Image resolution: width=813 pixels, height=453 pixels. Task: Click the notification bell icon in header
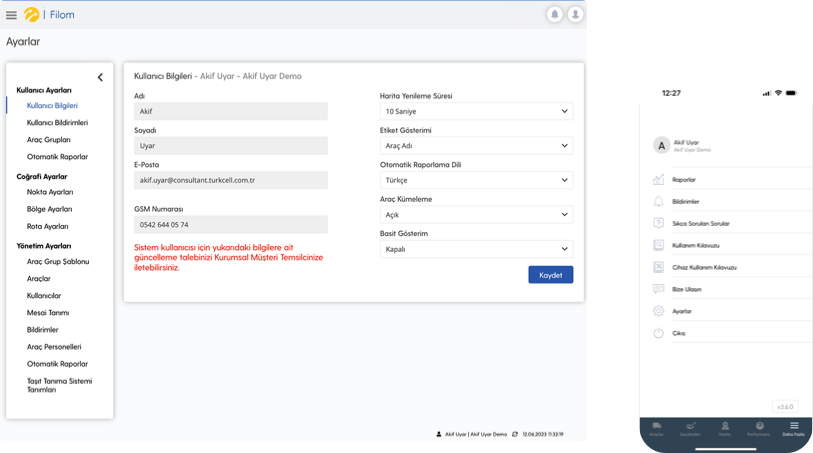click(x=554, y=15)
